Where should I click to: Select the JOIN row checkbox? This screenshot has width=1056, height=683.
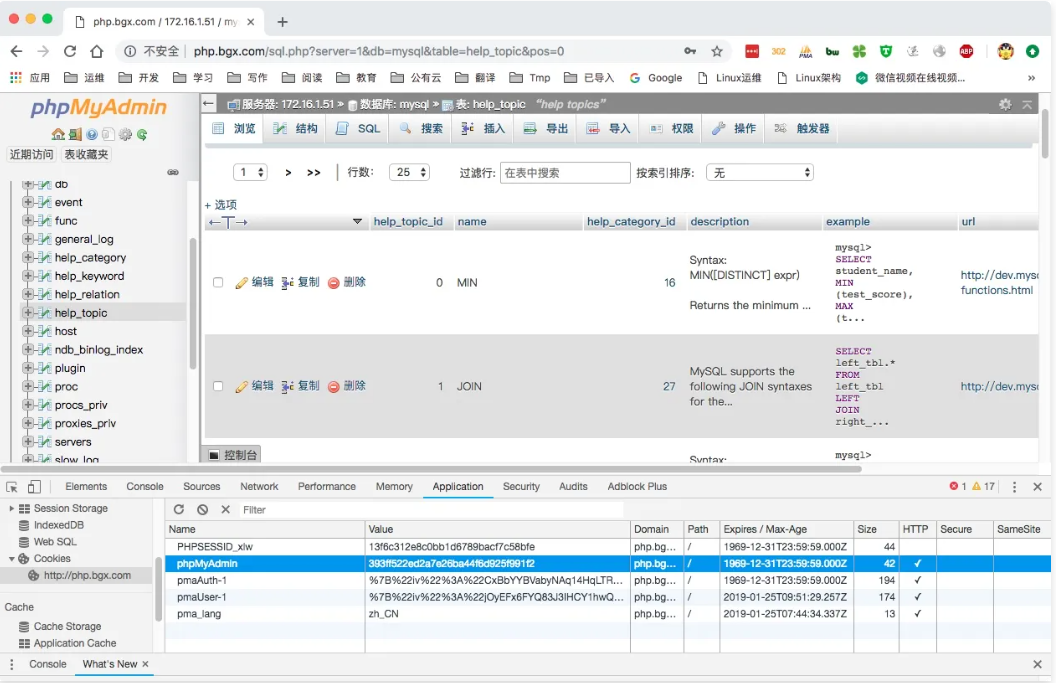point(218,386)
